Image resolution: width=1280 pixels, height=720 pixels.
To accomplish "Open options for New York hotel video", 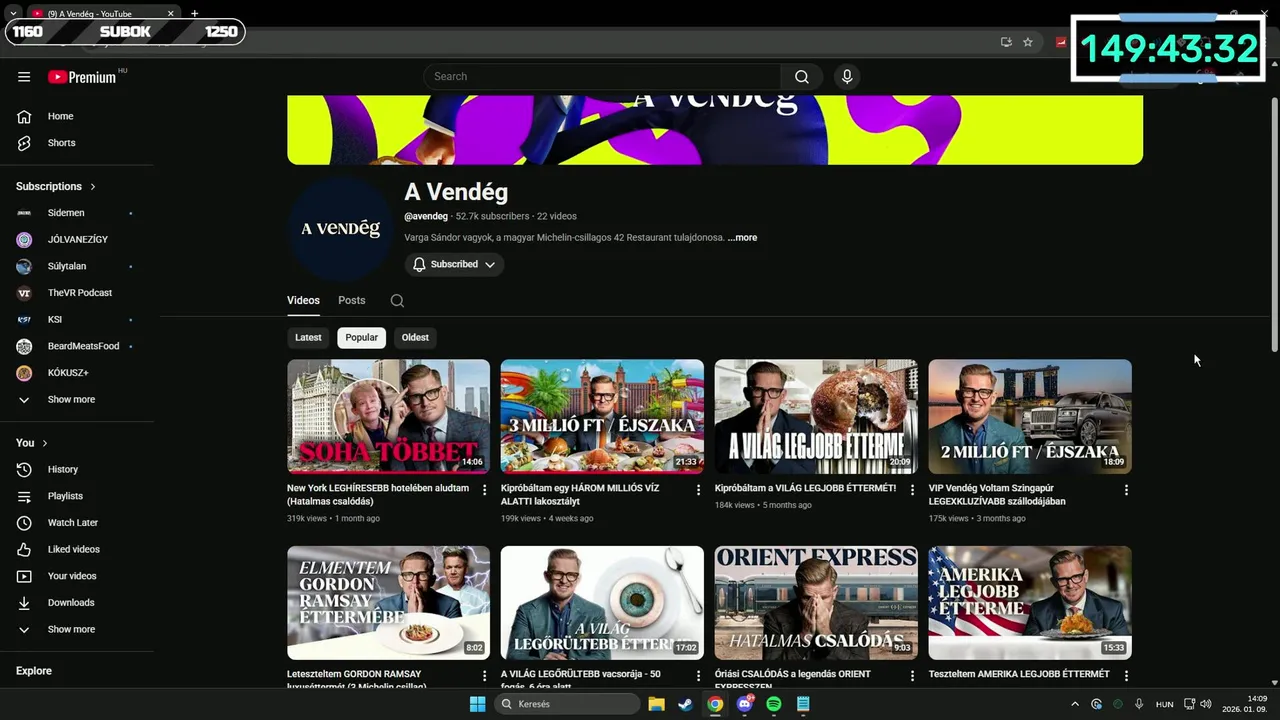I will [x=485, y=490].
